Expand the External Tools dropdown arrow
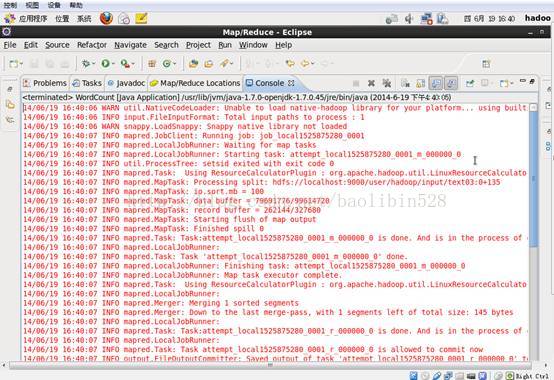Screen dimensions: 554x380 pos(133,64)
